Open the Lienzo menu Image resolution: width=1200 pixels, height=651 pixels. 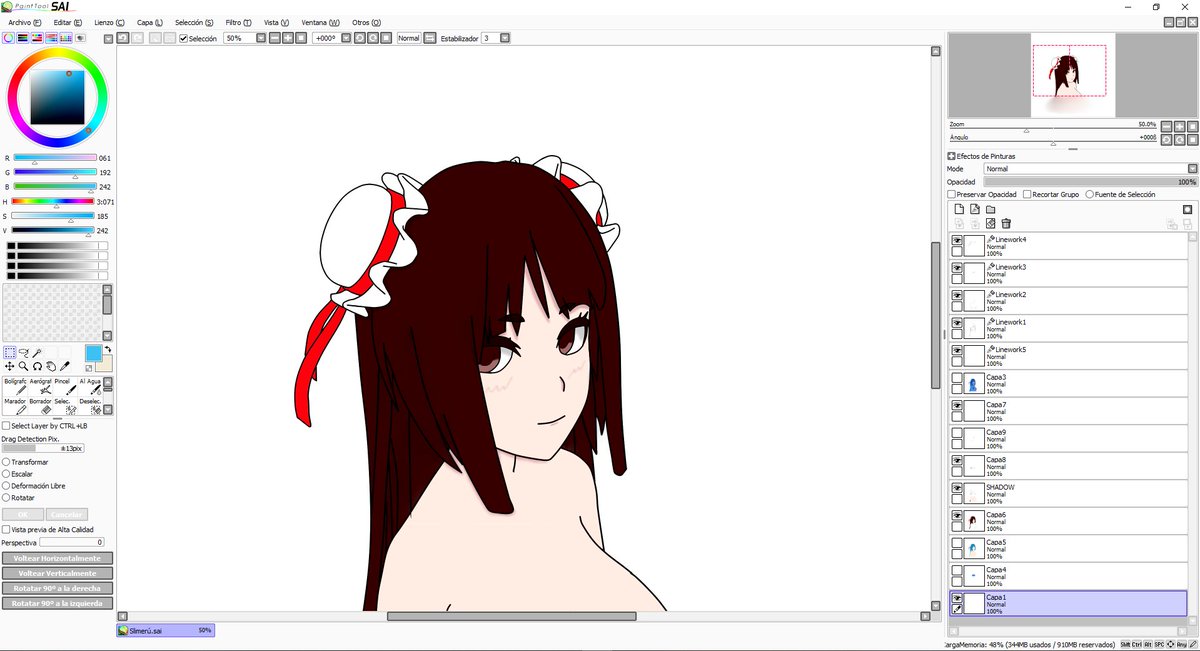pyautogui.click(x=109, y=22)
